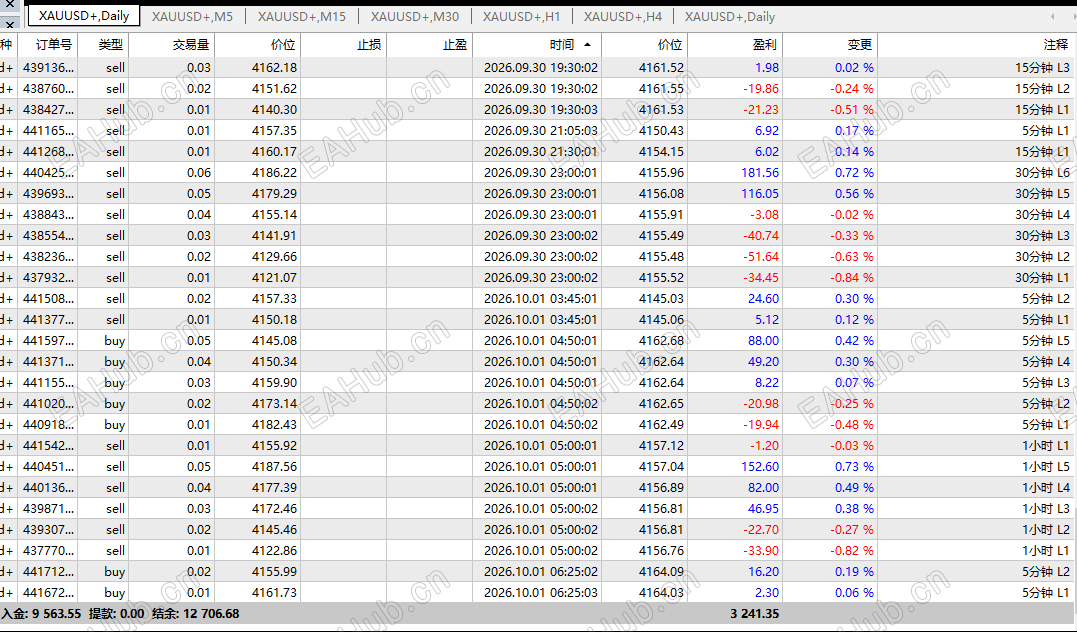Open the XAUUSD+,M30 chart tab
This screenshot has width=1077, height=632.
415,16
